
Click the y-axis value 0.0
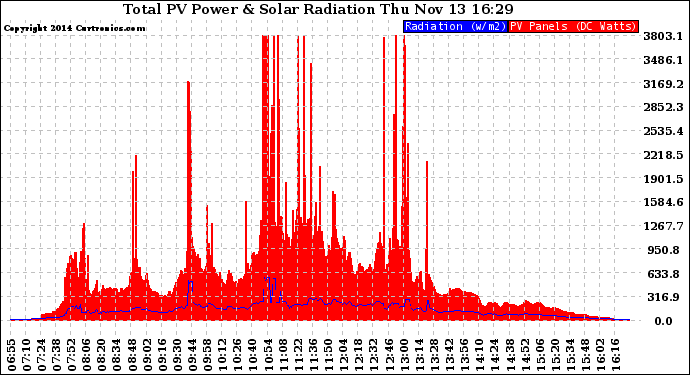tap(663, 321)
